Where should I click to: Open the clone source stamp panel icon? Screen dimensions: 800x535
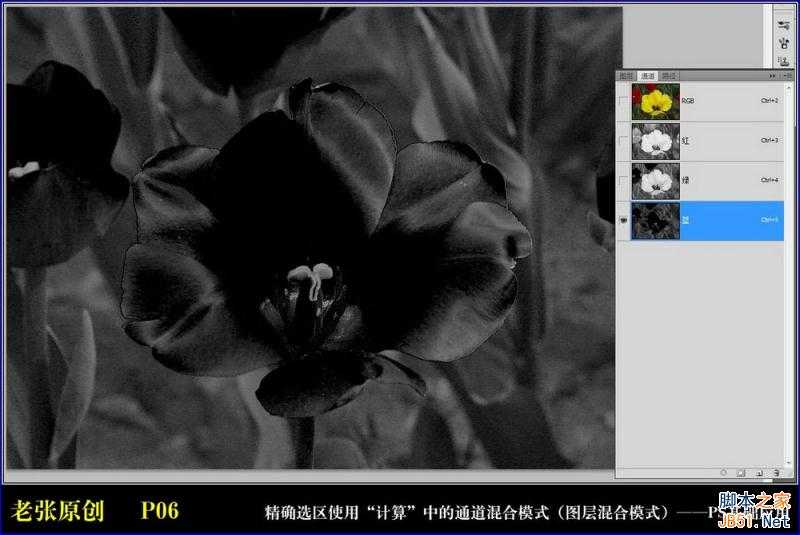click(x=784, y=61)
